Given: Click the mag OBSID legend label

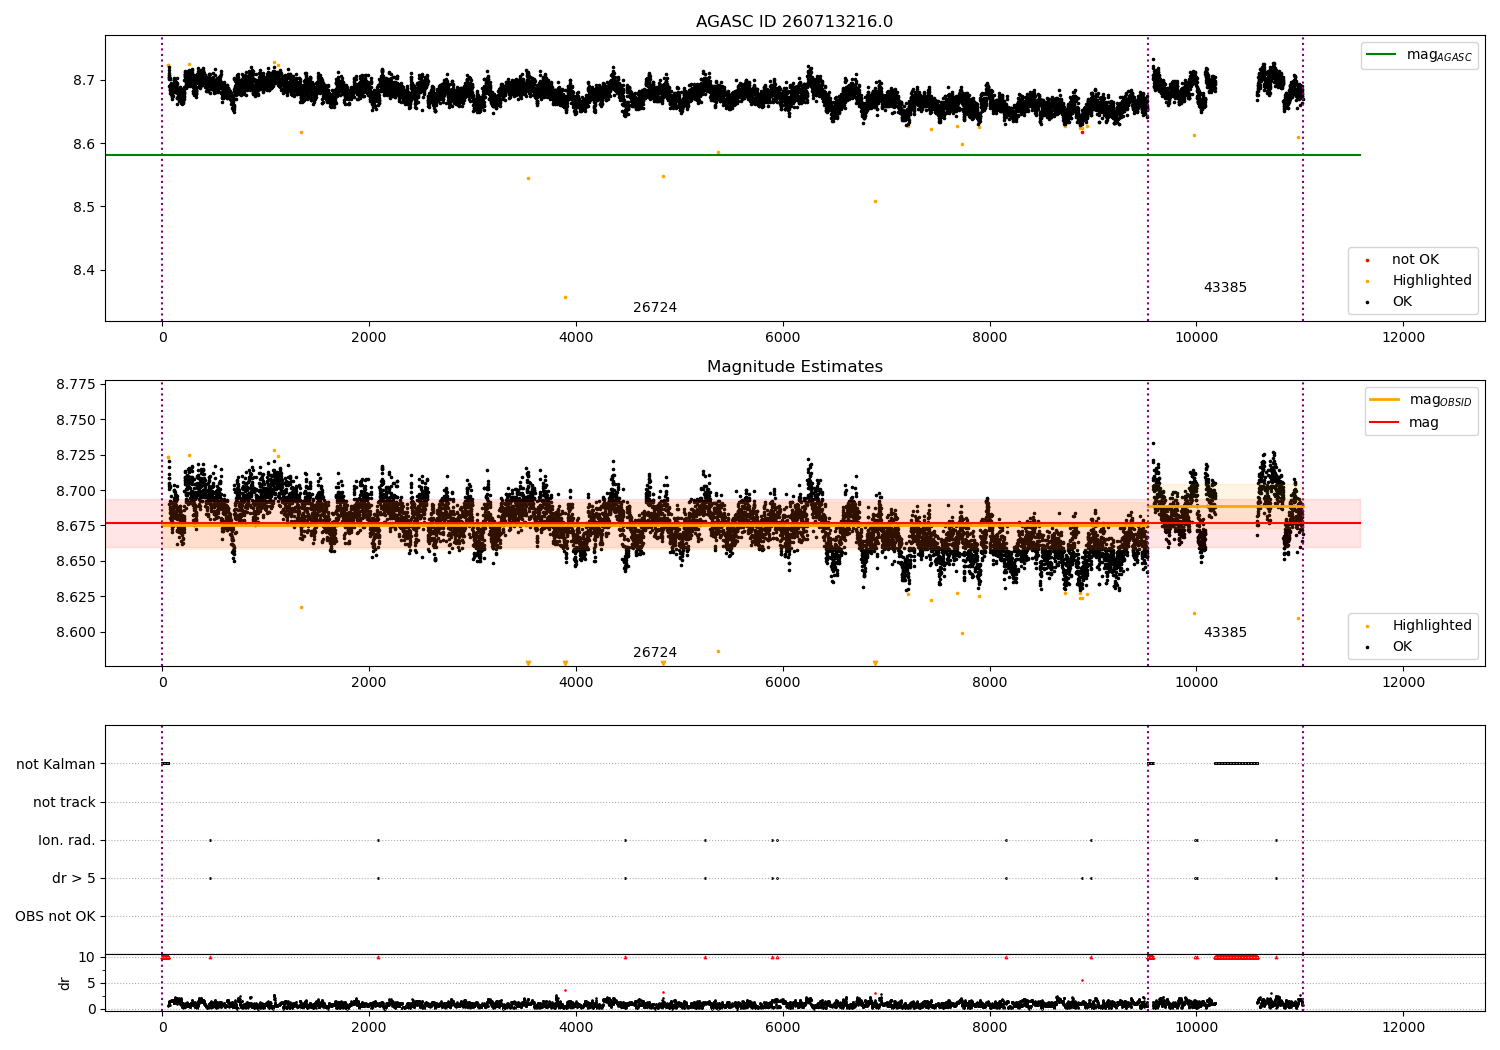Looking at the screenshot, I should [x=1440, y=400].
